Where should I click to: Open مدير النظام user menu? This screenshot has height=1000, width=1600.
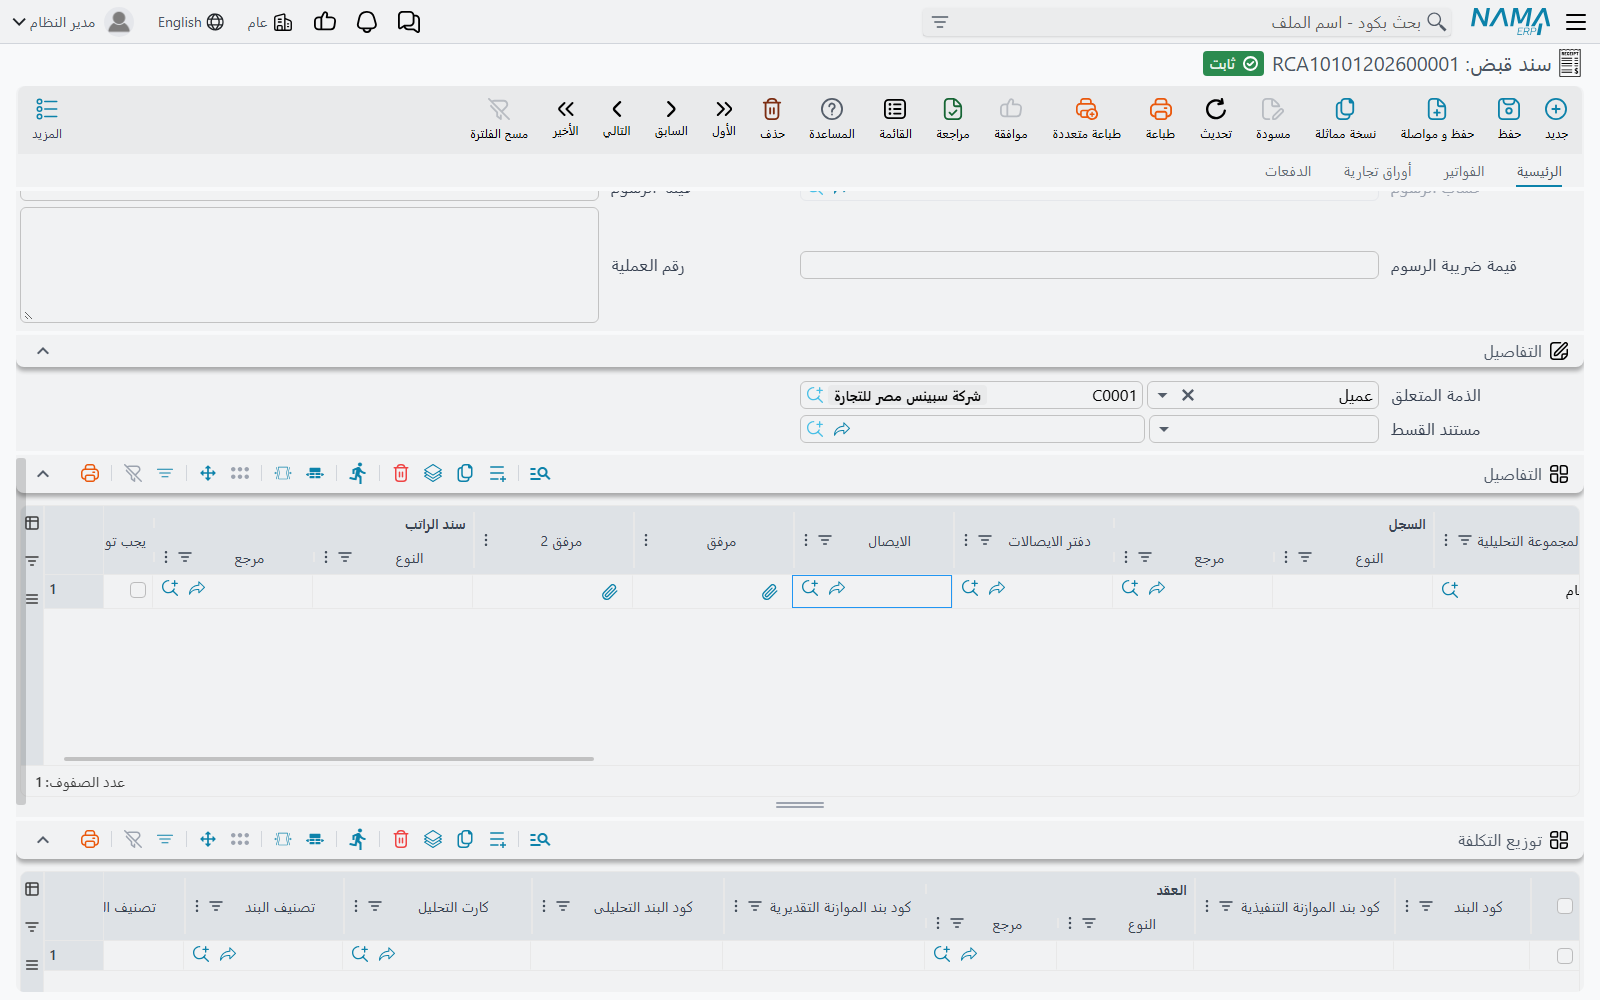click(72, 22)
